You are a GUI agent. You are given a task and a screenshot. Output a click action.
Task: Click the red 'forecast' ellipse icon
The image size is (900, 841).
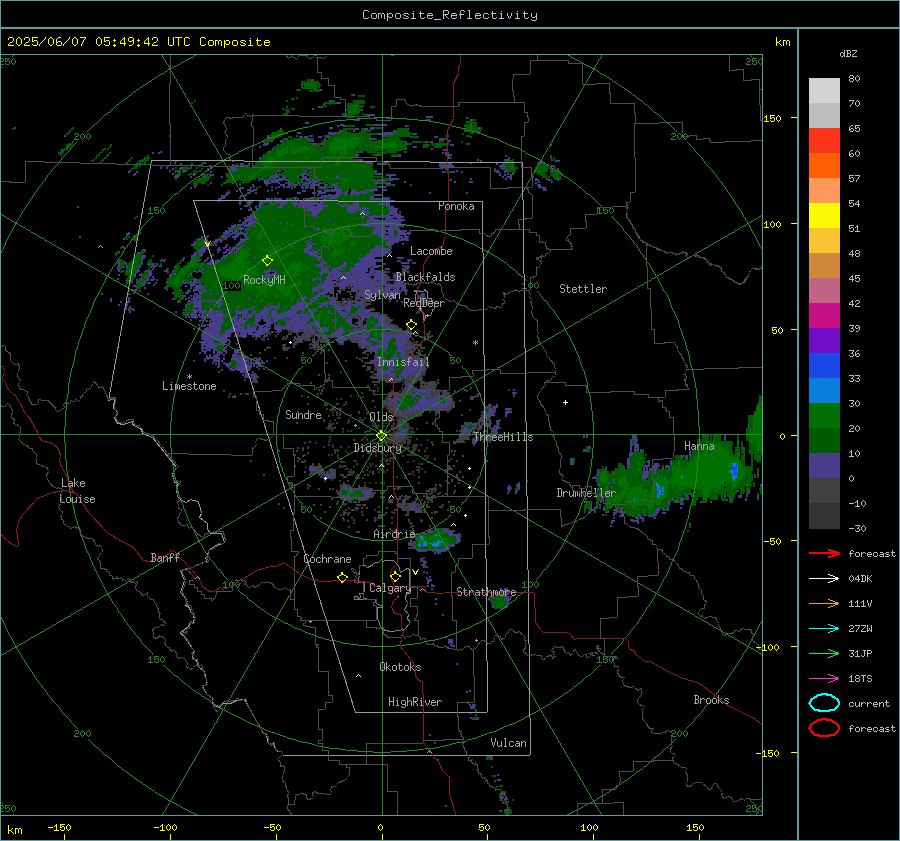tap(824, 728)
